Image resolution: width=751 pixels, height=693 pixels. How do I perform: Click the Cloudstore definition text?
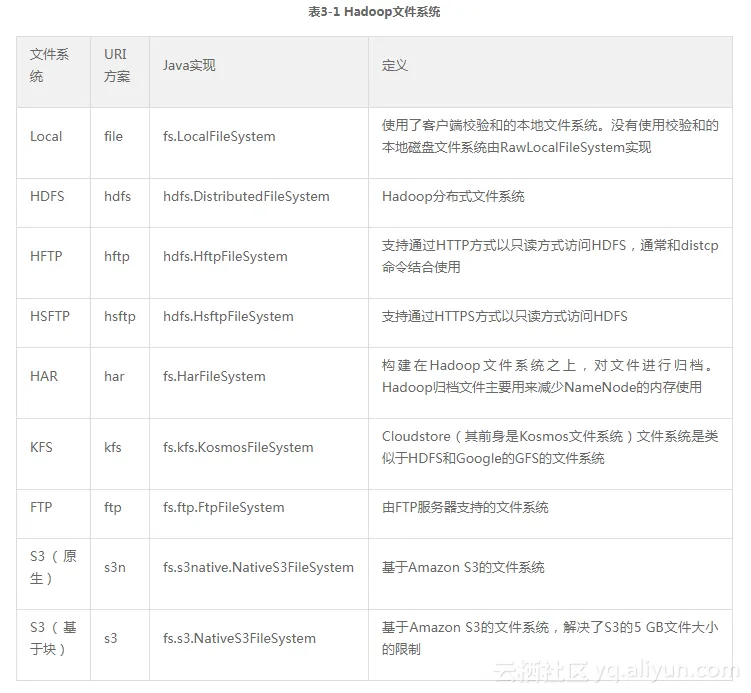coord(550,447)
